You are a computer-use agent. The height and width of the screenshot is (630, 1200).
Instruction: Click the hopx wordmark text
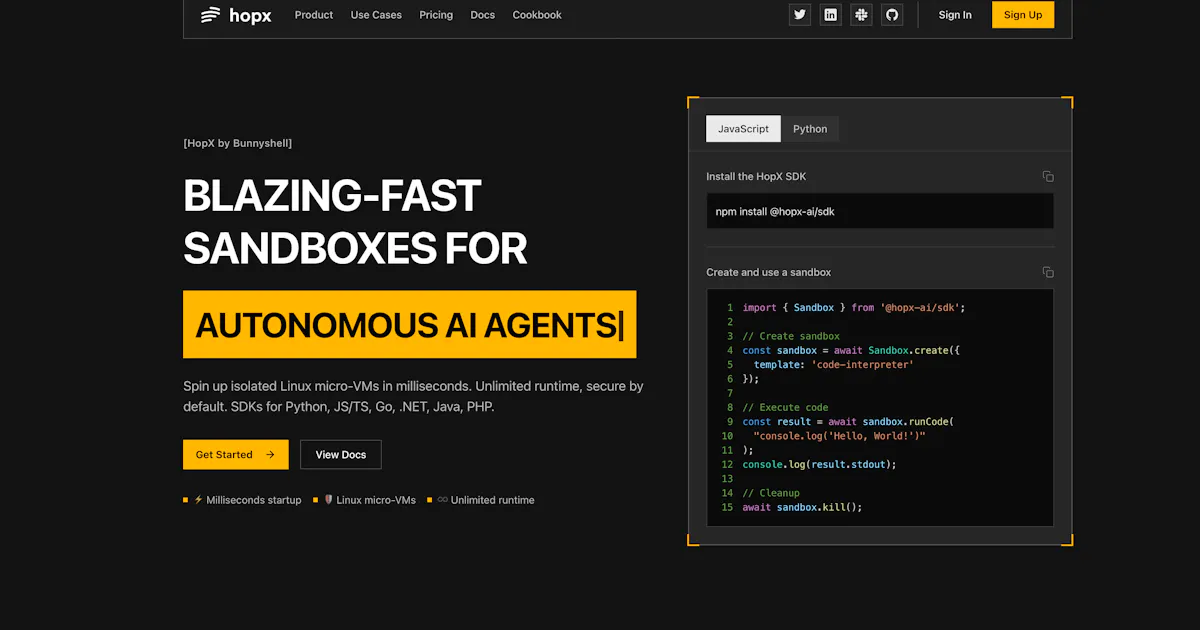[250, 15]
